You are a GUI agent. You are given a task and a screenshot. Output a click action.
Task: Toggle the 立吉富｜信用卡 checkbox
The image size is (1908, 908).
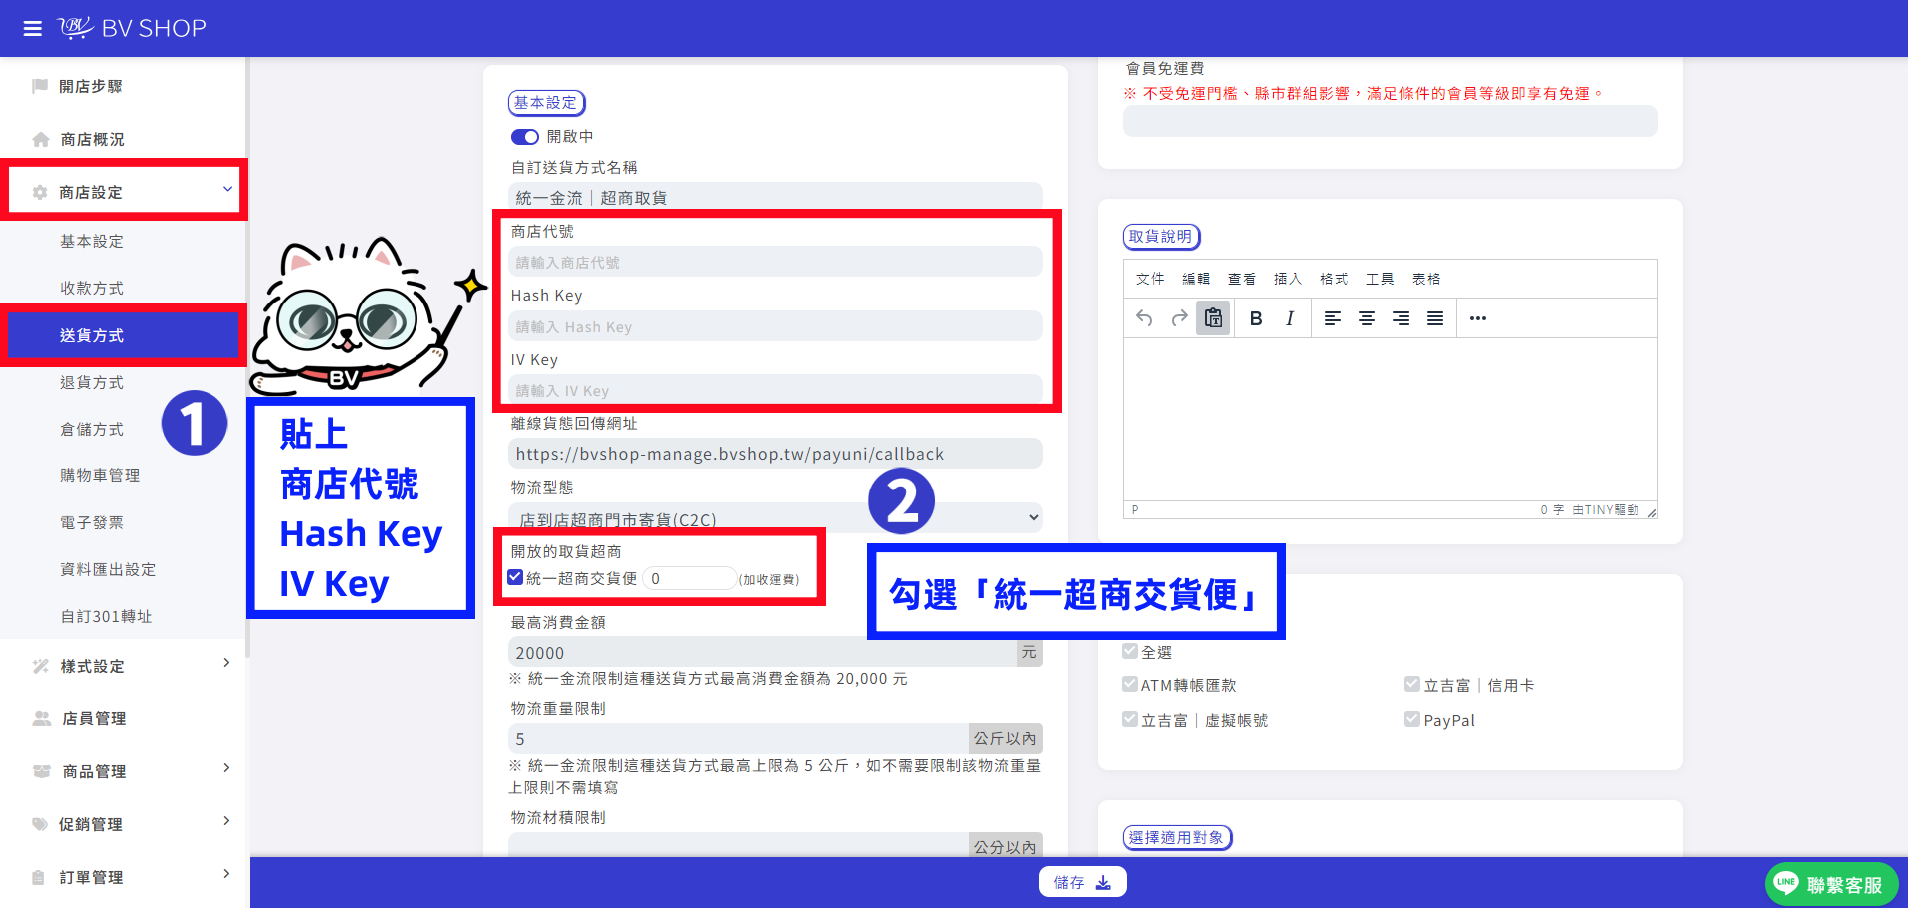1412,684
